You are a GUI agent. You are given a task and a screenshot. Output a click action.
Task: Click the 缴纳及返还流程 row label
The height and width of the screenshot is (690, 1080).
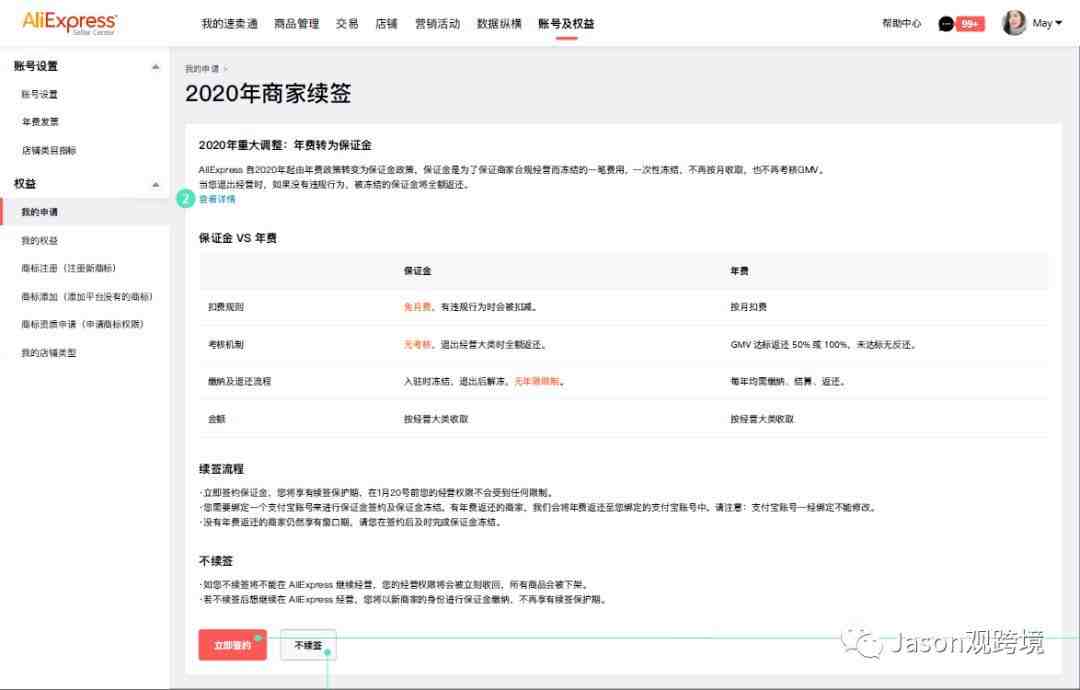pyautogui.click(x=239, y=381)
